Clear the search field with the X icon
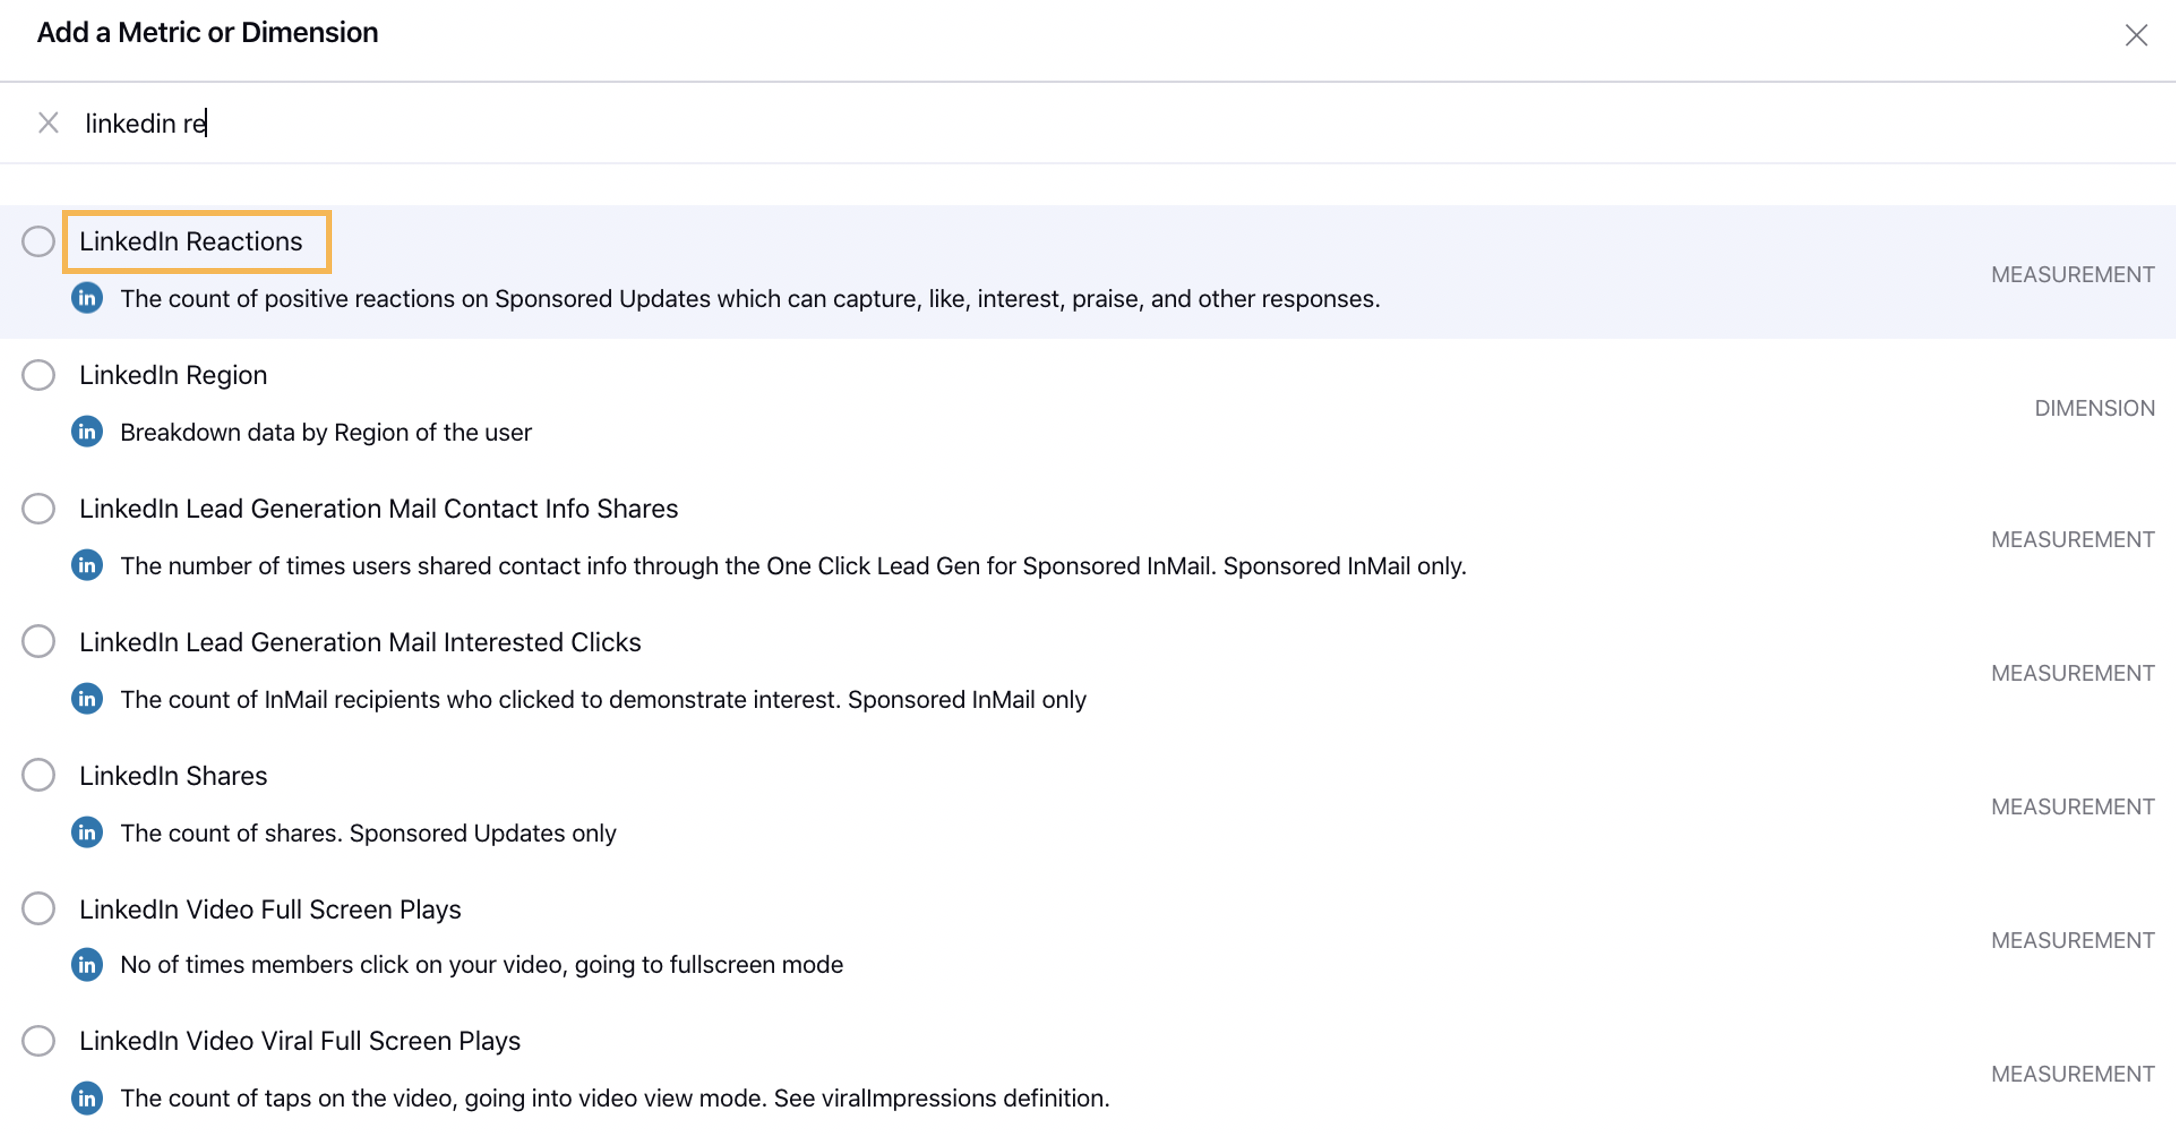This screenshot has width=2176, height=1134. (48, 123)
